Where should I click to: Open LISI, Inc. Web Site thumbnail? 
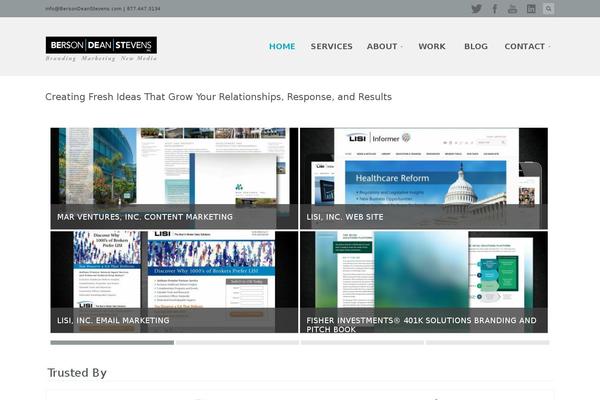point(424,178)
